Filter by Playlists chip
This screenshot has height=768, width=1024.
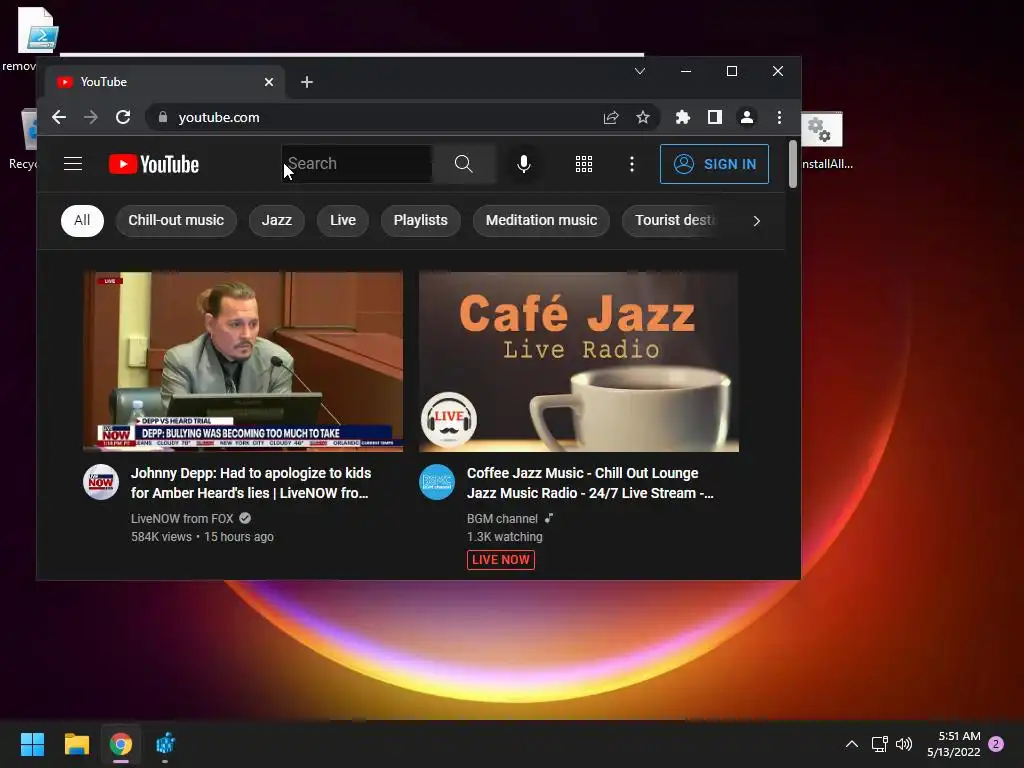click(x=421, y=220)
